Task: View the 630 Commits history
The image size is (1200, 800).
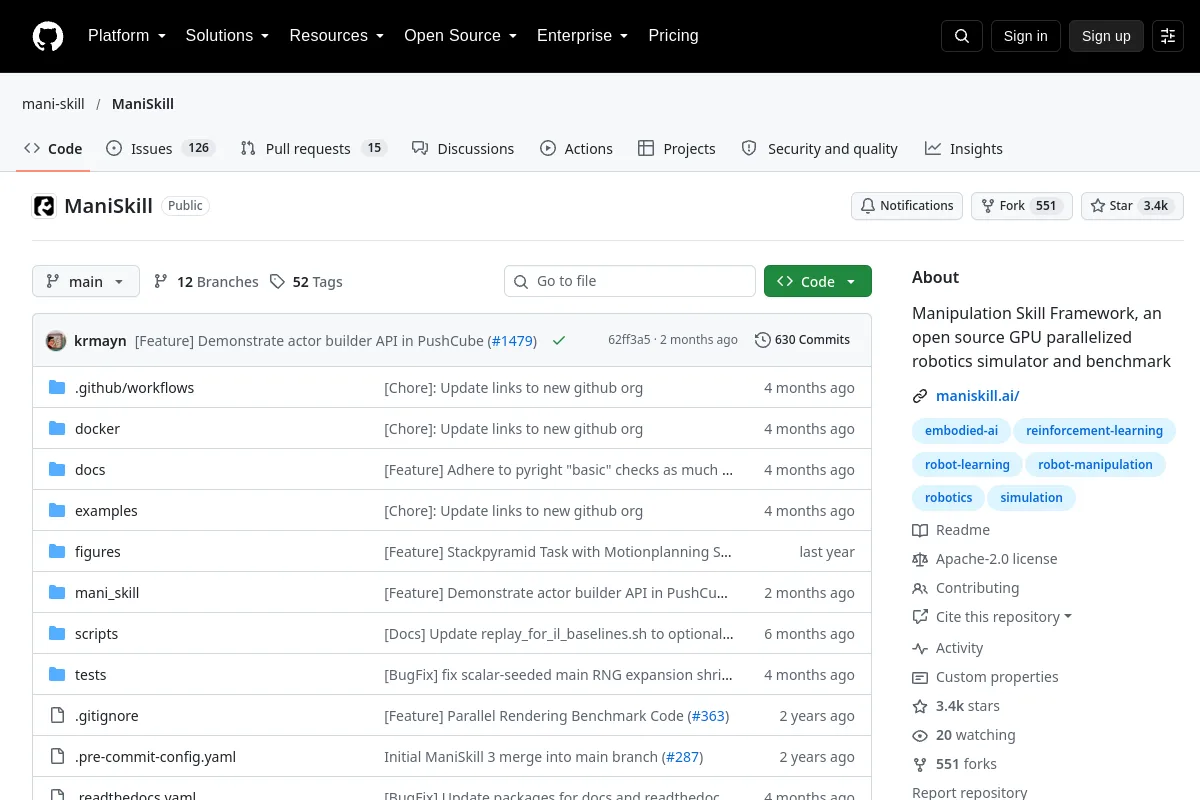Action: (803, 340)
